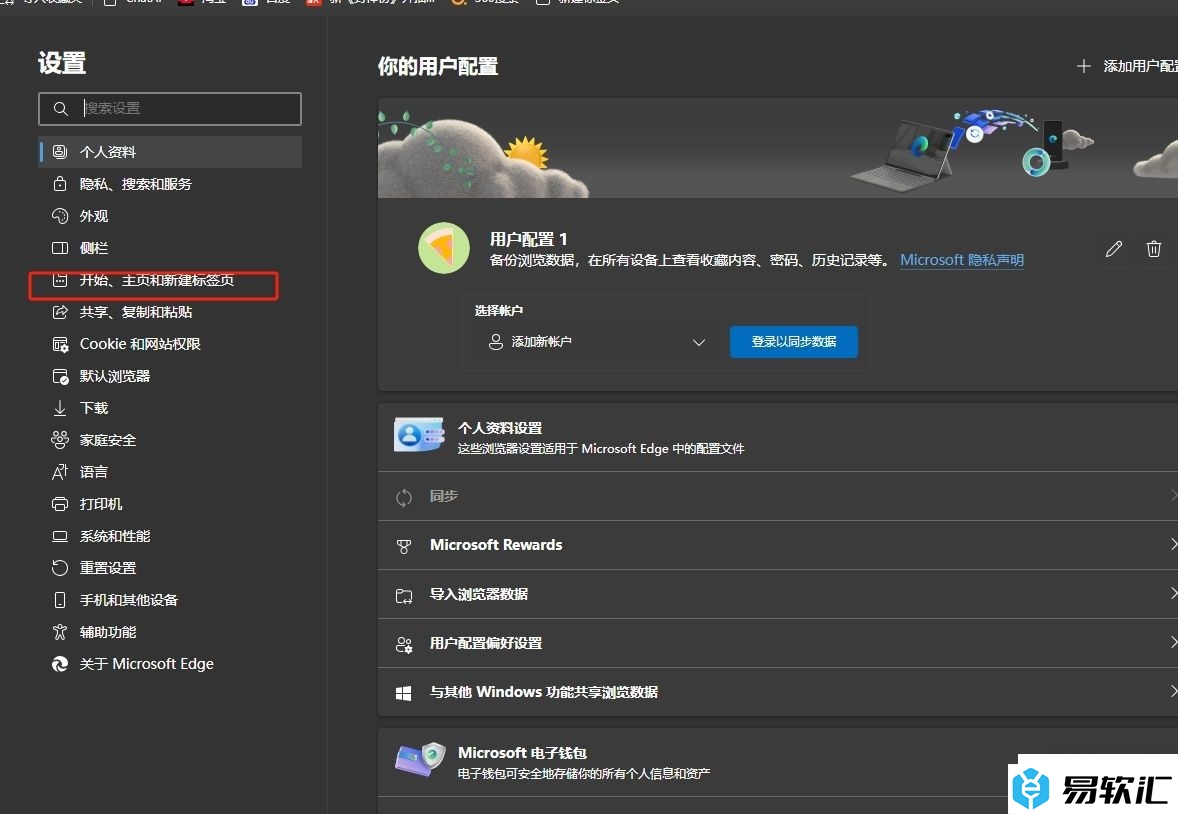Open 隐私、搜索和服务 settings
This screenshot has height=814, width=1178.
[x=171, y=184]
